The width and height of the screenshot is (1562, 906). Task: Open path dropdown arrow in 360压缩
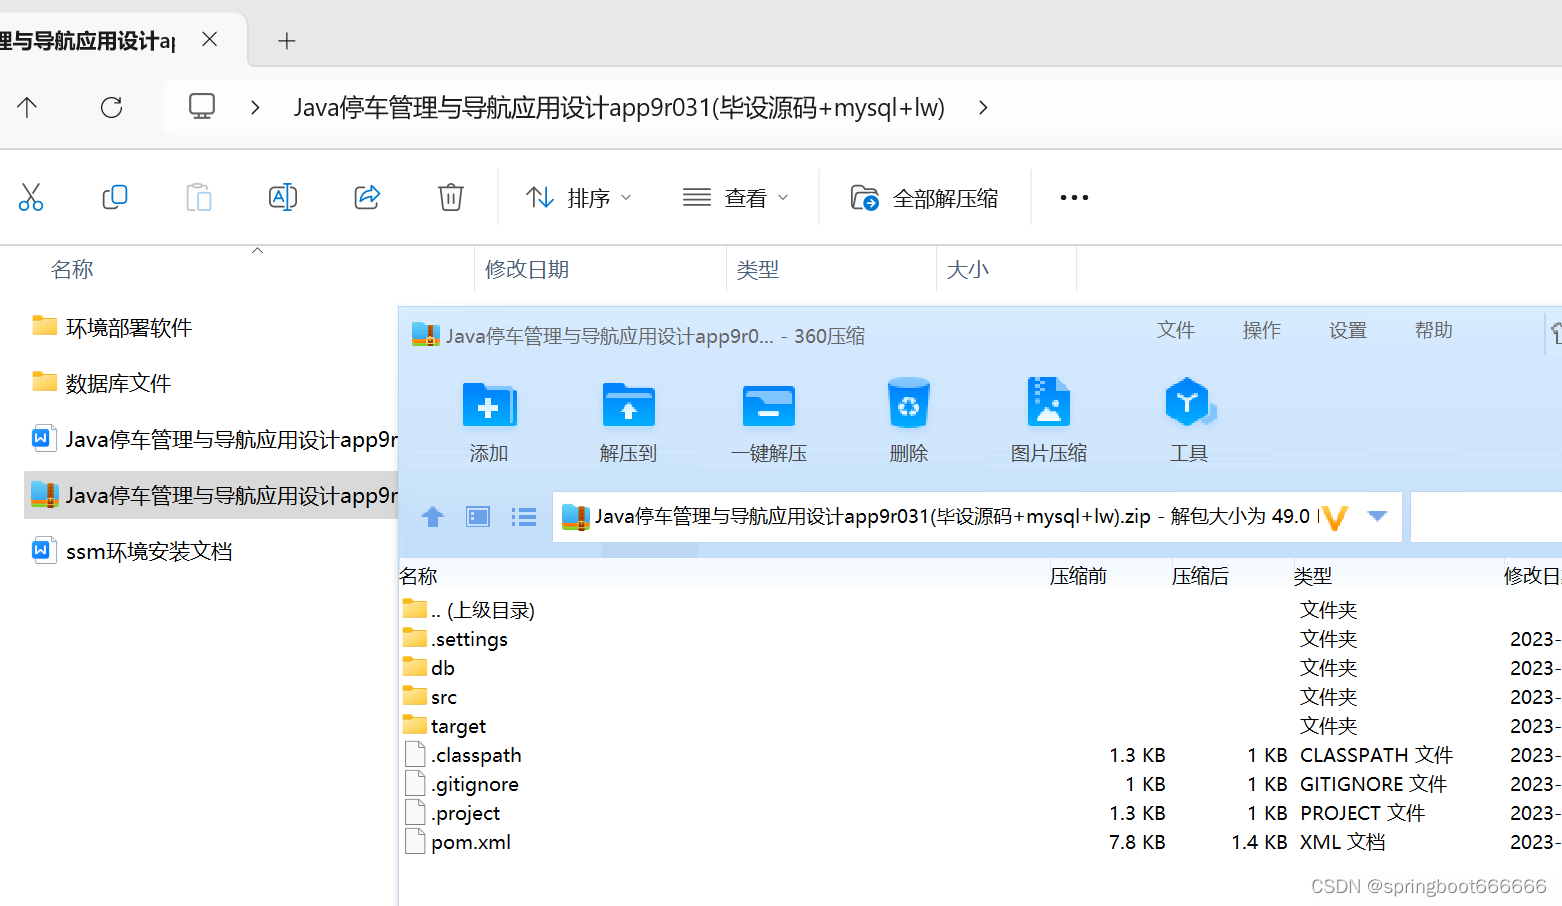click(x=1377, y=516)
